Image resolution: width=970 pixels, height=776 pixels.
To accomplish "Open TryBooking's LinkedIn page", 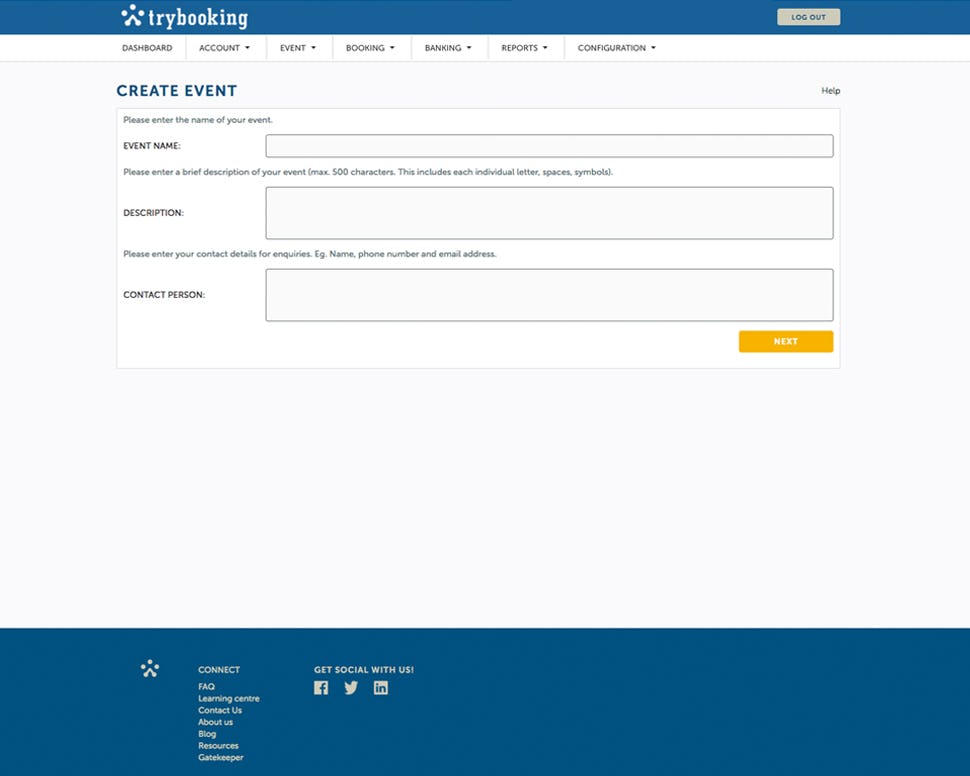I will (x=380, y=687).
